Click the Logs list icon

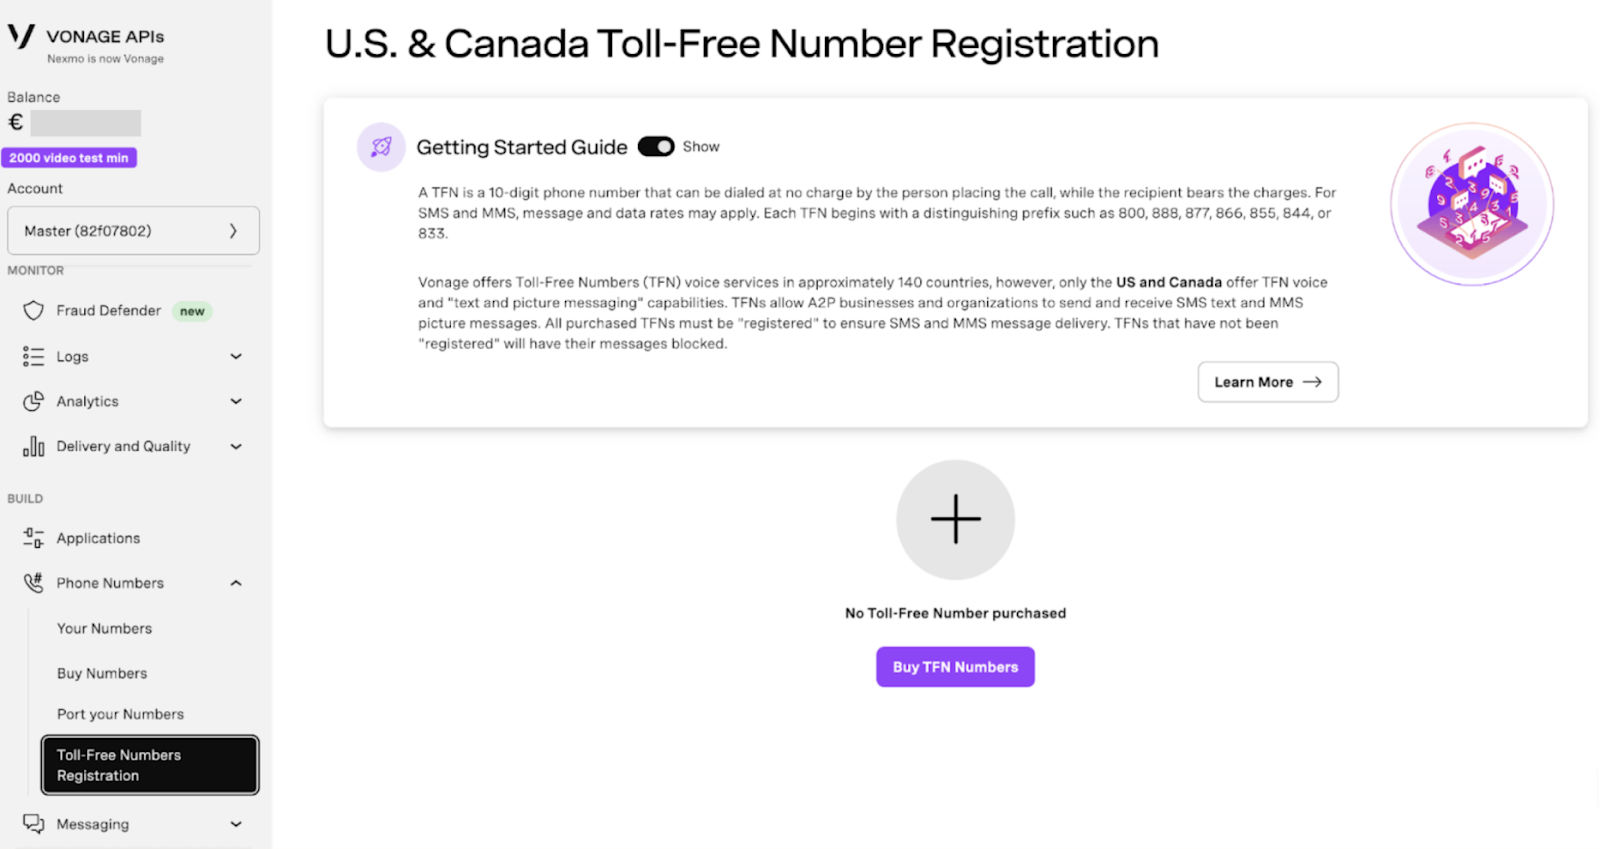point(33,357)
